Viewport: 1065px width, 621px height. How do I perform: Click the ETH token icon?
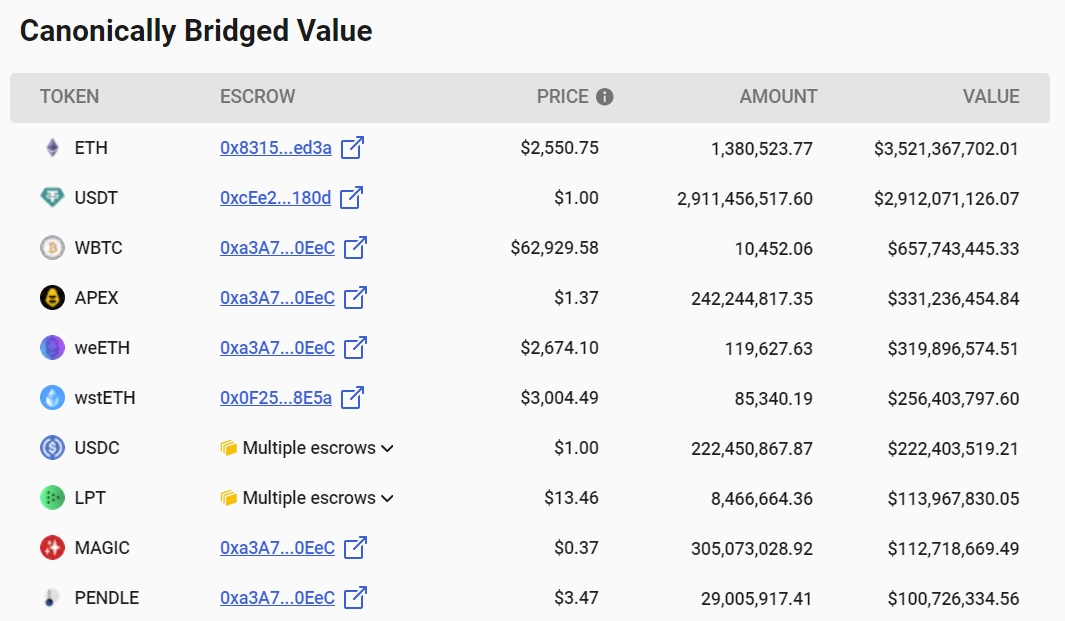coord(52,147)
